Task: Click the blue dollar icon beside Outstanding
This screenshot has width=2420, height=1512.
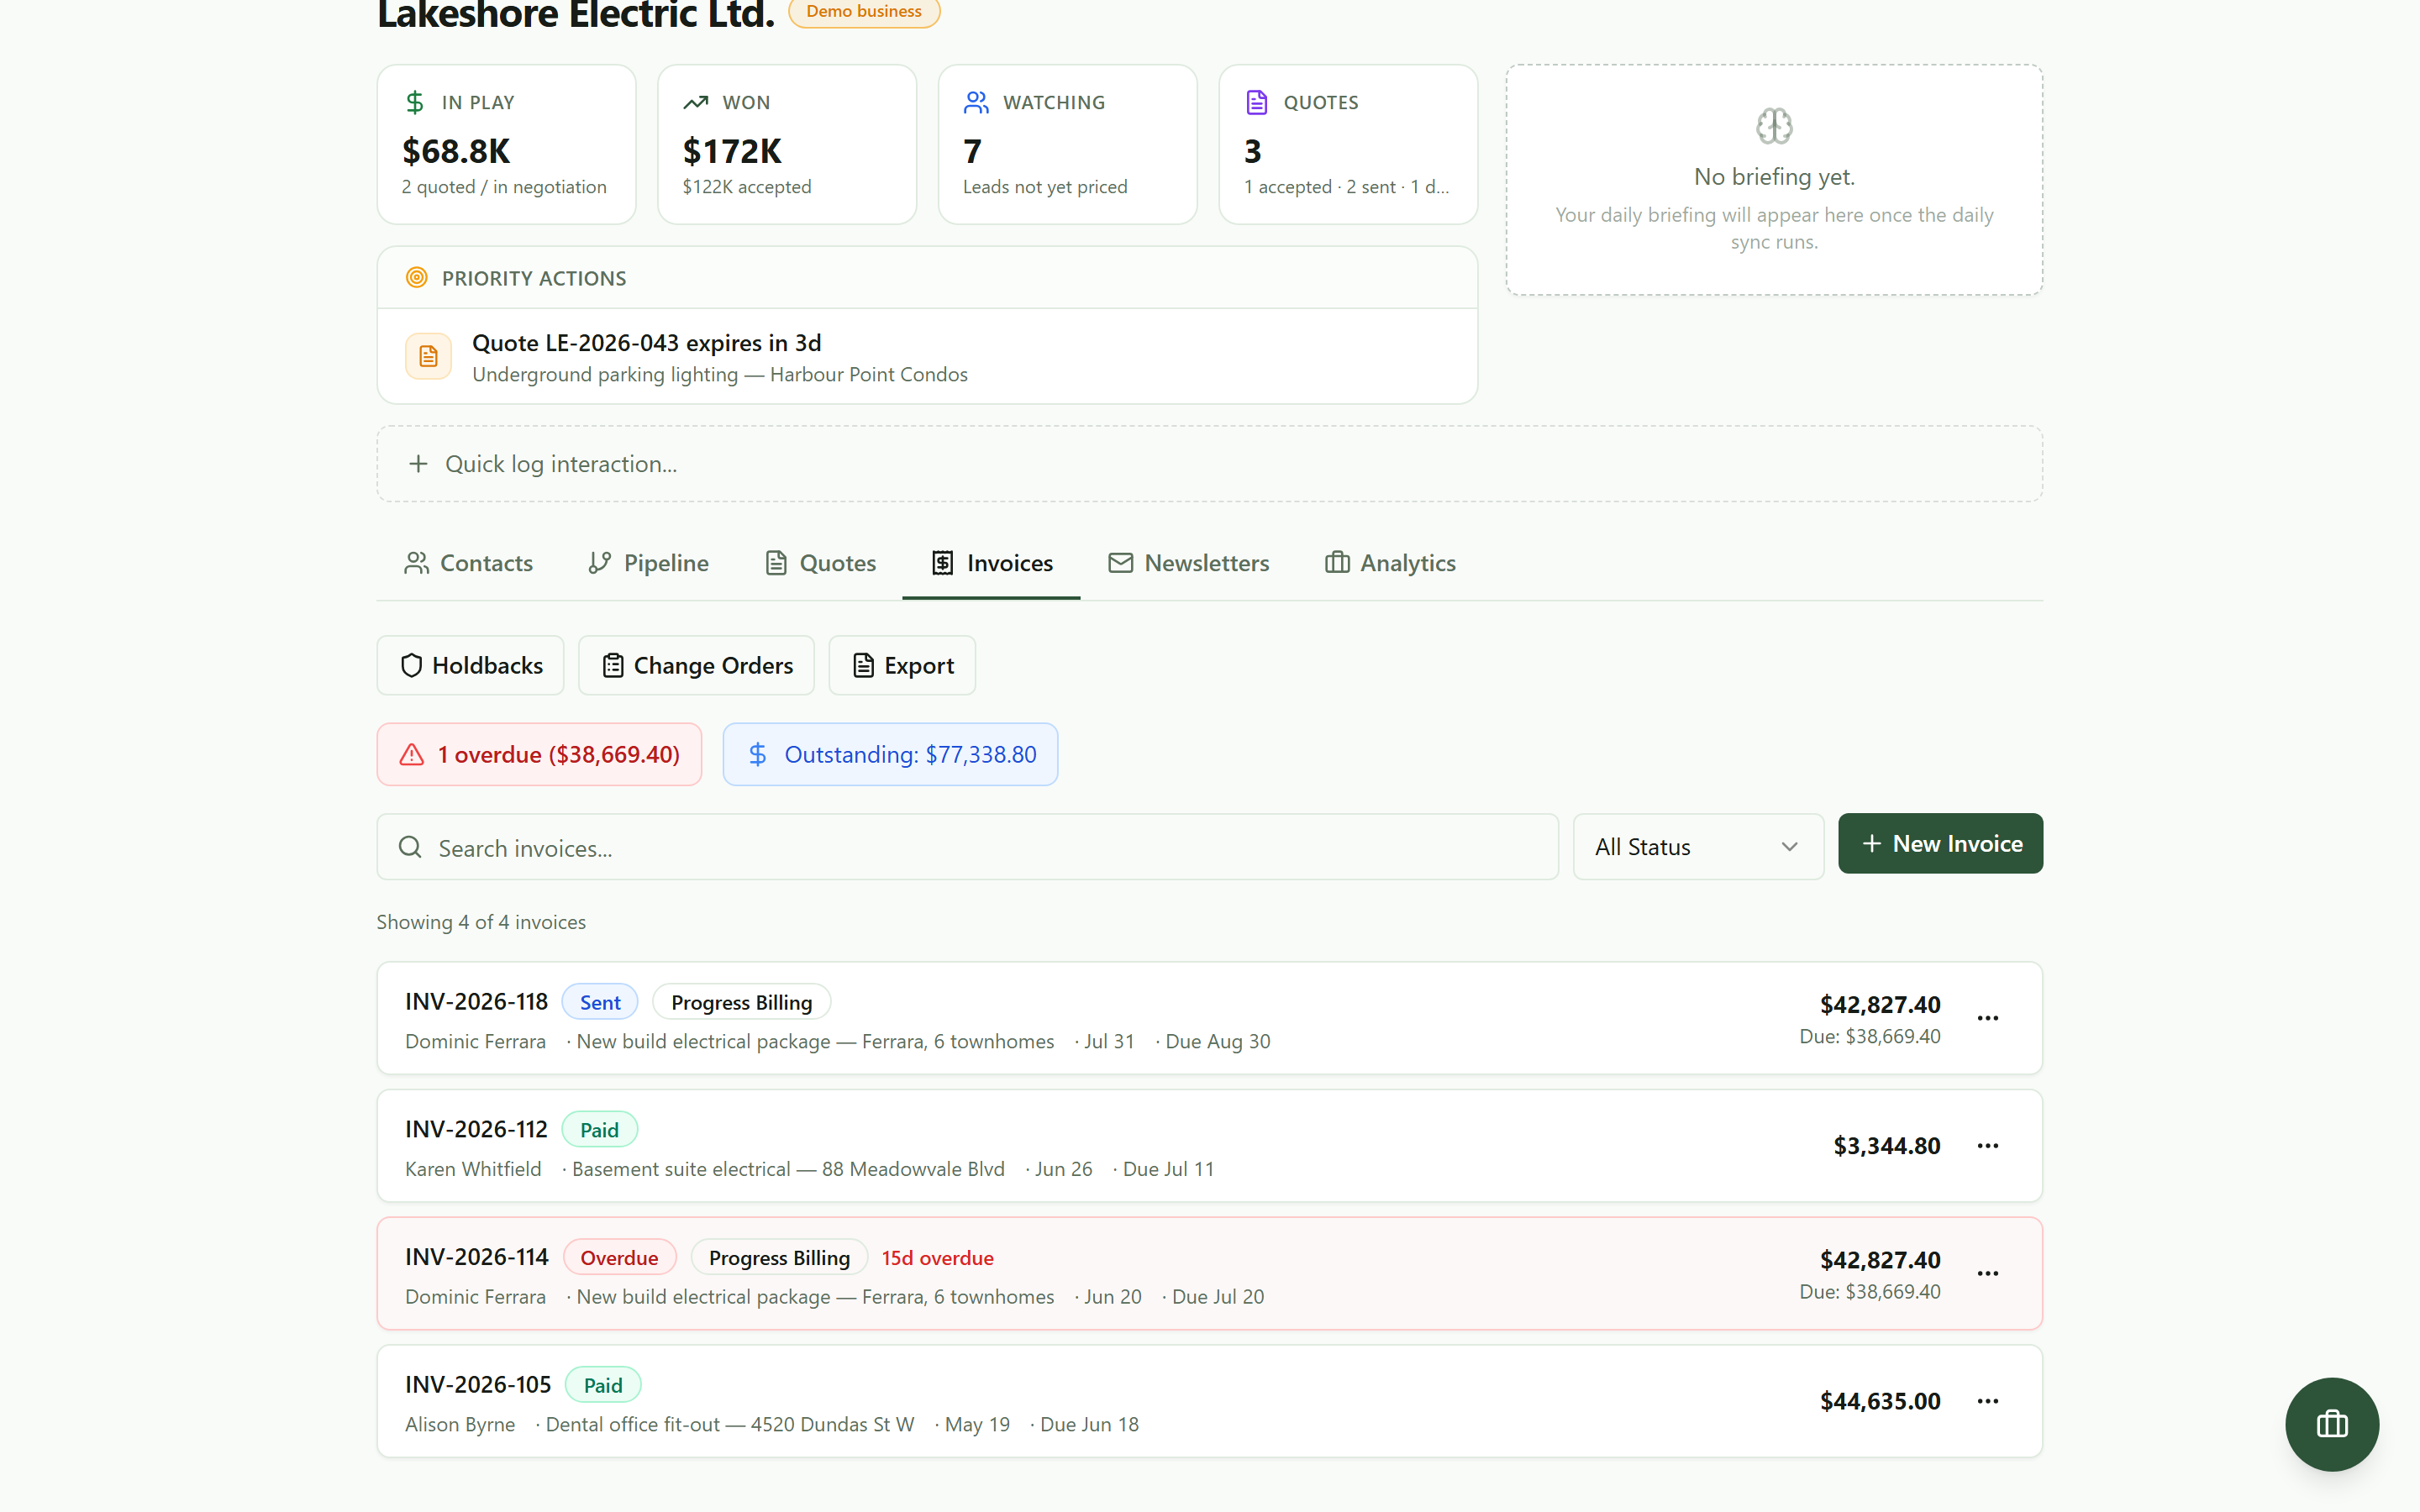Action: click(758, 755)
